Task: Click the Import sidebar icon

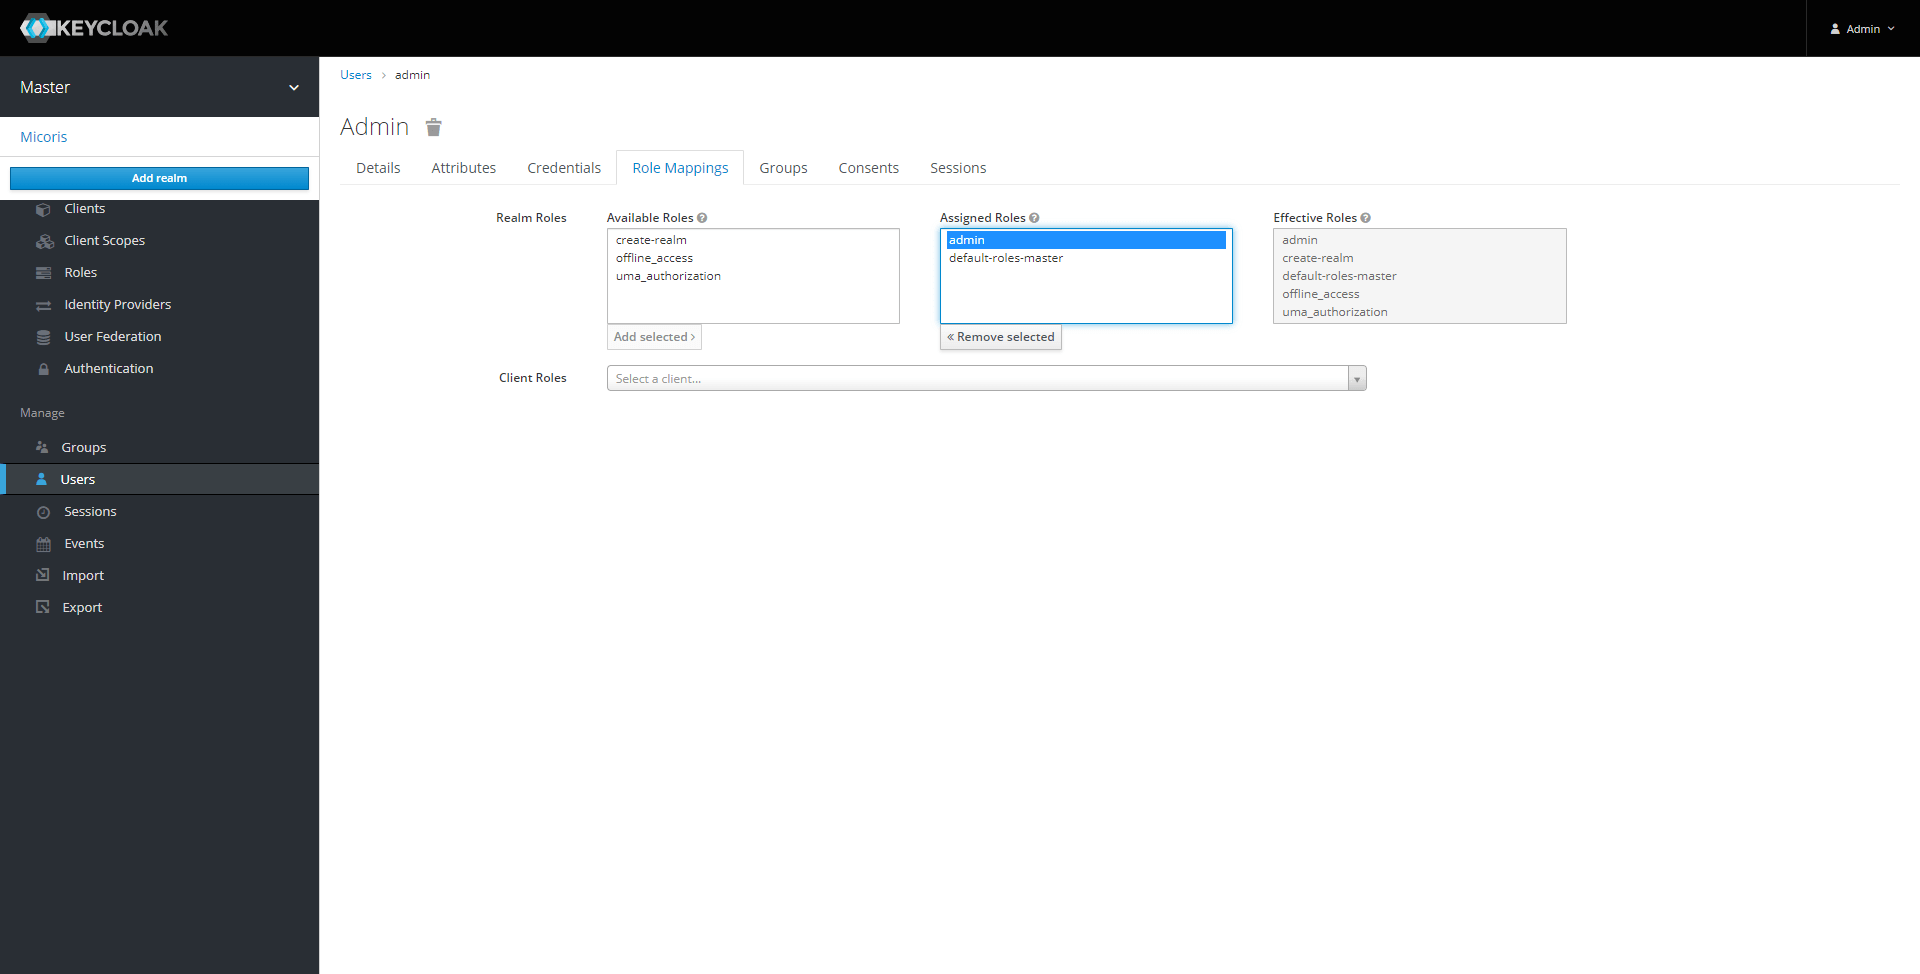Action: 42,575
